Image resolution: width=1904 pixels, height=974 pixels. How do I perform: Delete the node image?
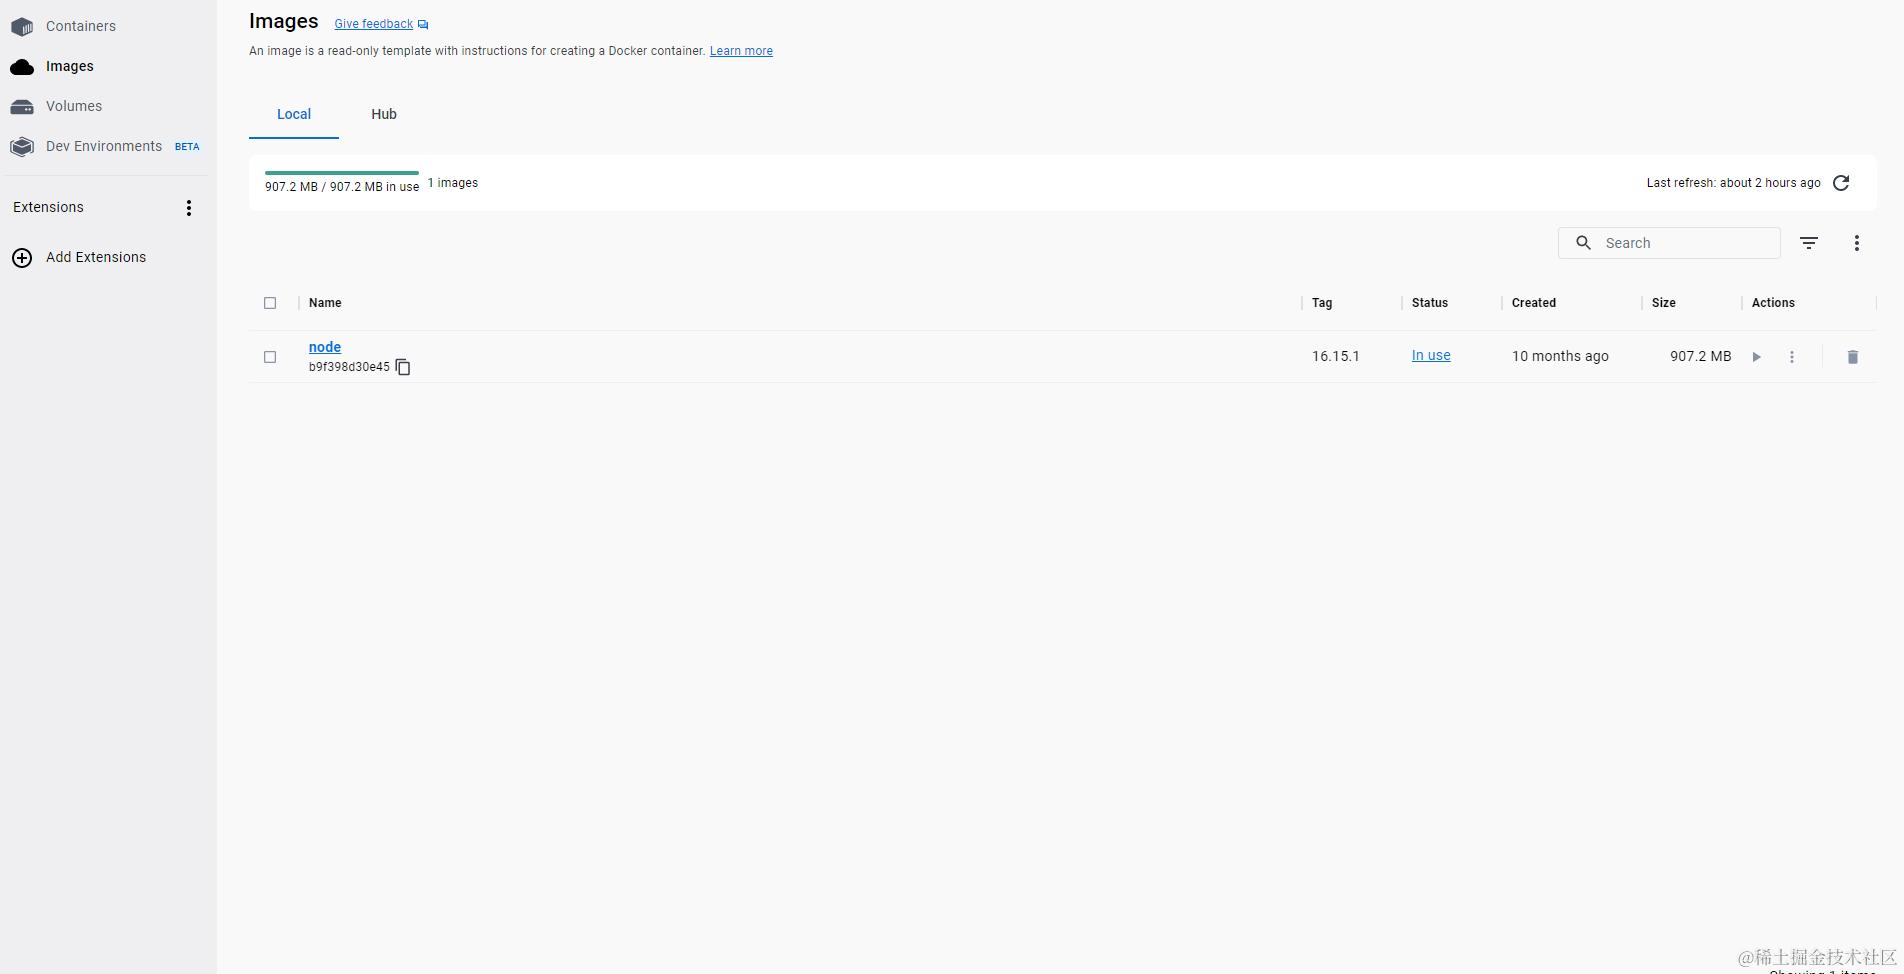1853,357
